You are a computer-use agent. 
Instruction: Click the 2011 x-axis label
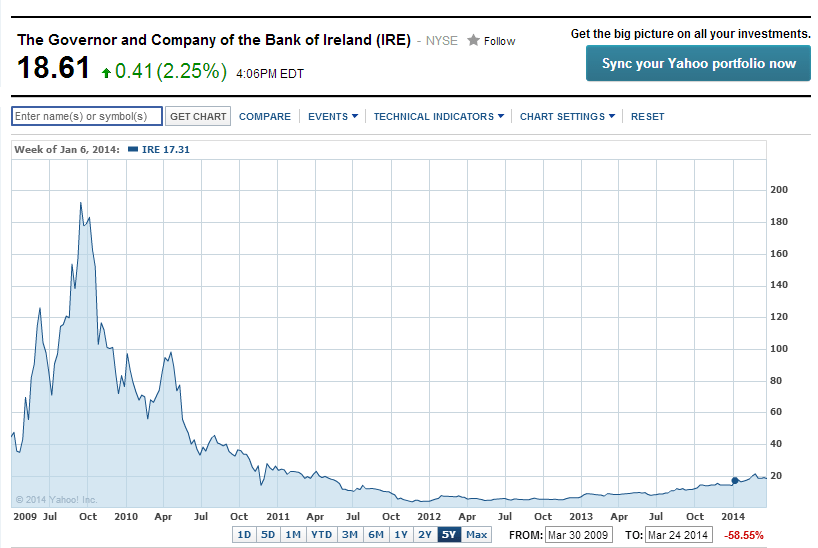pos(278,516)
